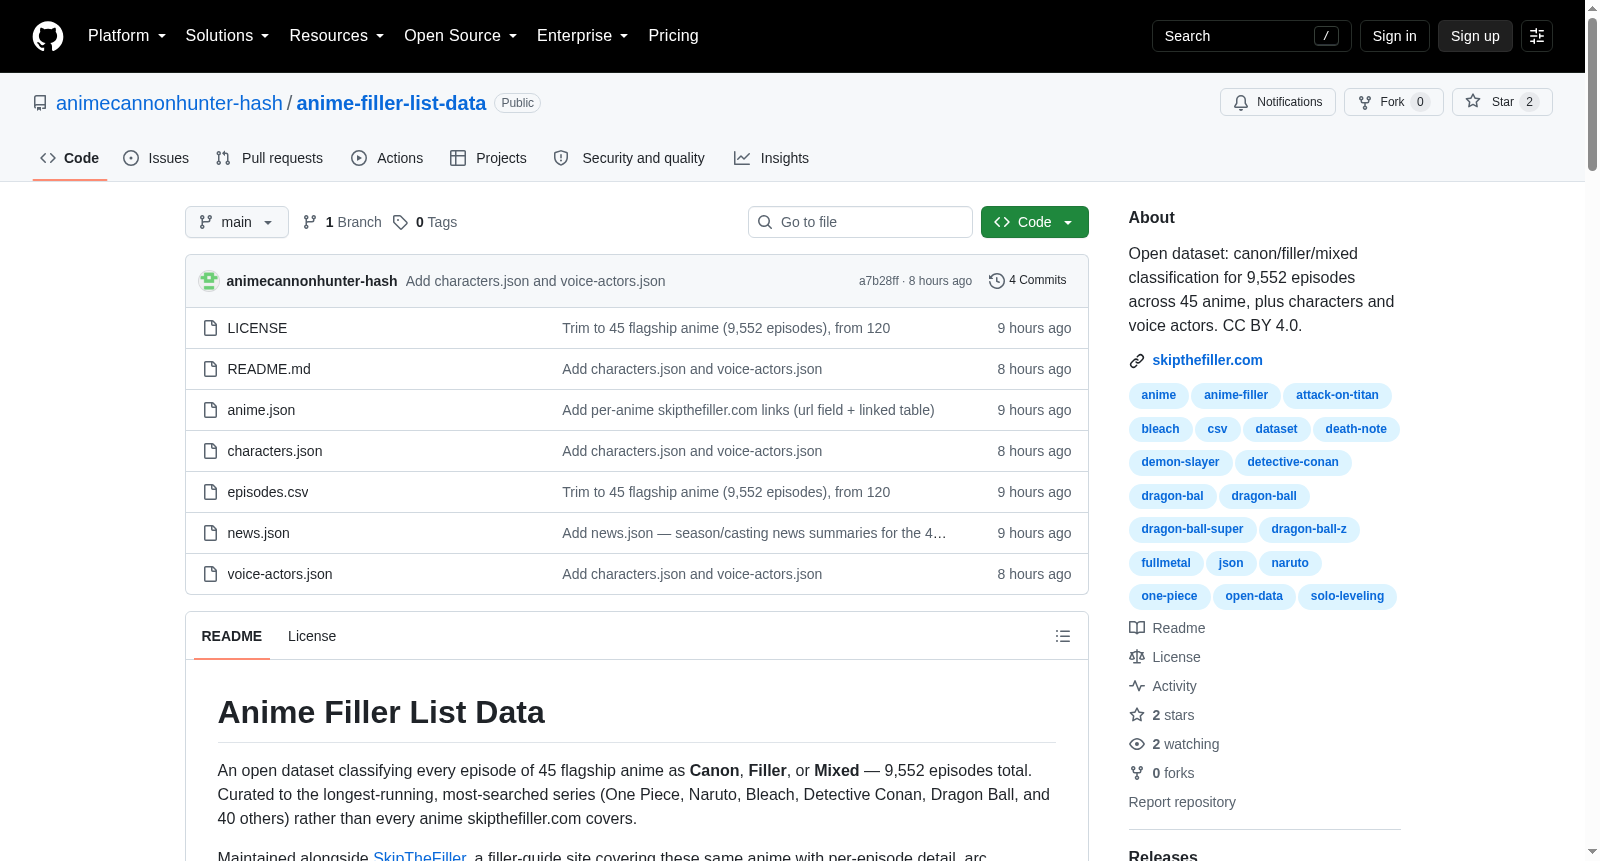
Task: Open the animecannonhunter-hash owner link in breadcrumb
Action: click(x=169, y=103)
